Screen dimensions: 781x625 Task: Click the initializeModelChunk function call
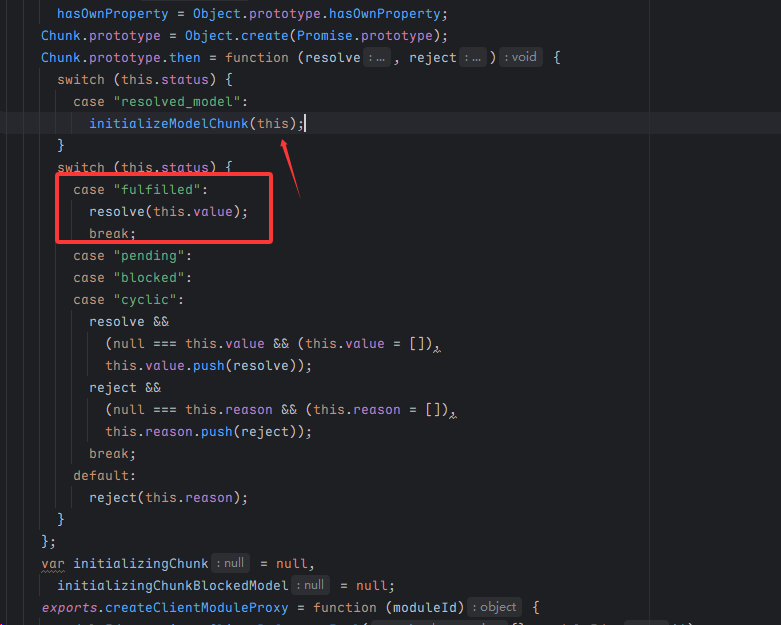click(x=169, y=123)
